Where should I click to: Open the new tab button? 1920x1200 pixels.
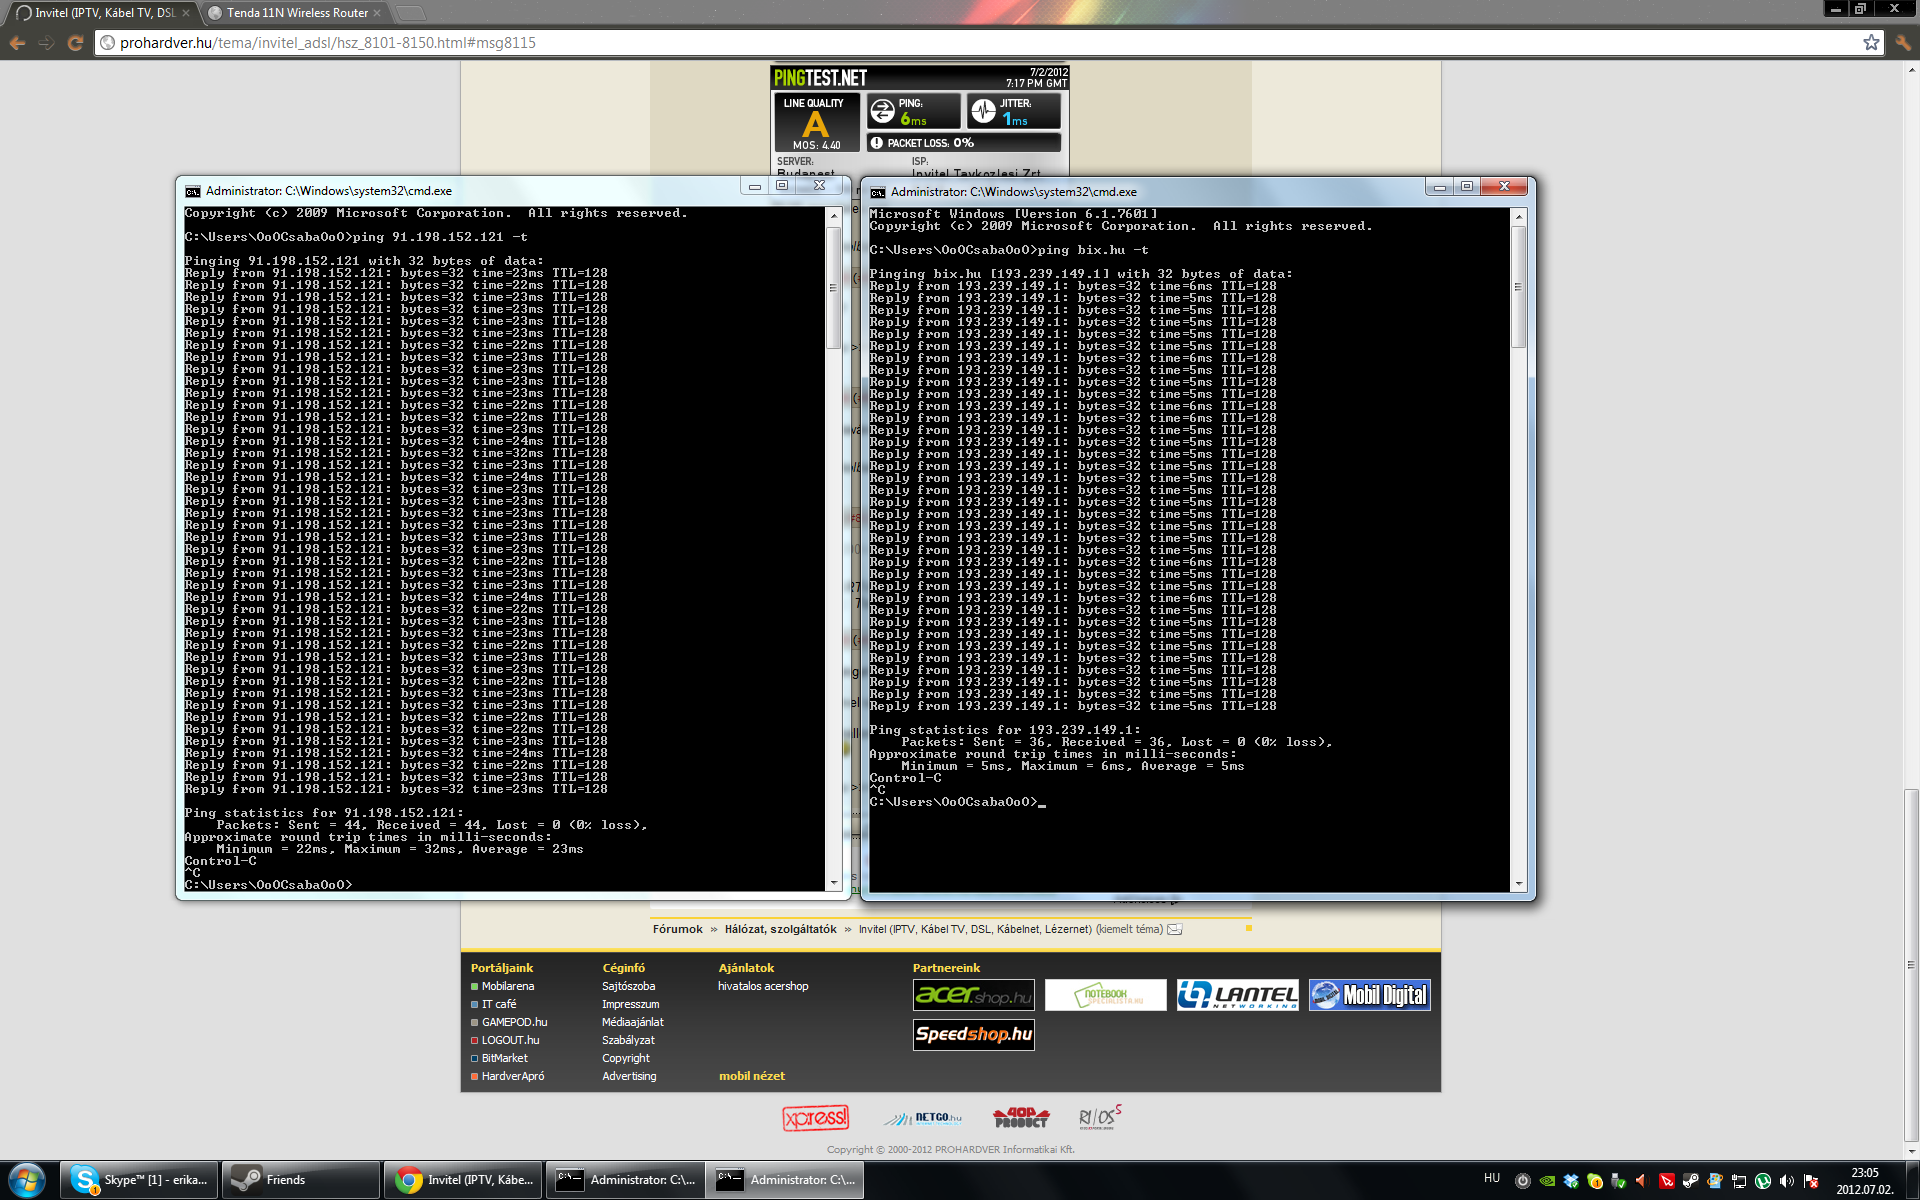(x=411, y=13)
